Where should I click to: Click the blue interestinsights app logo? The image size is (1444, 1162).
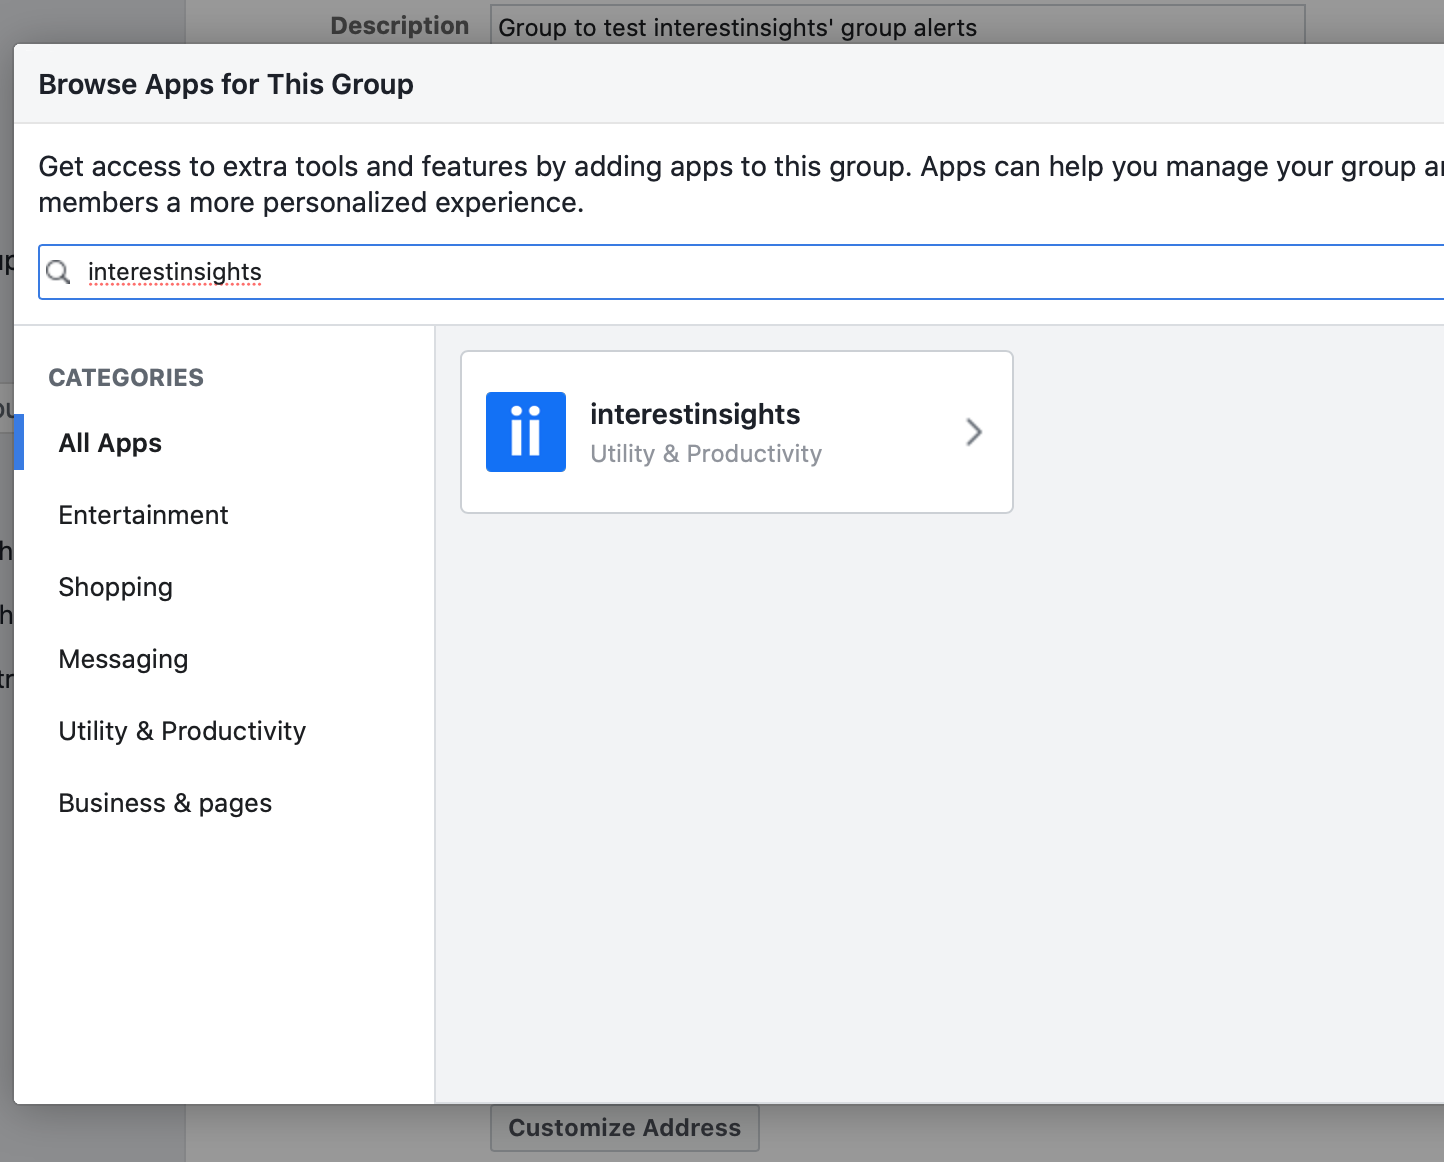(x=525, y=432)
